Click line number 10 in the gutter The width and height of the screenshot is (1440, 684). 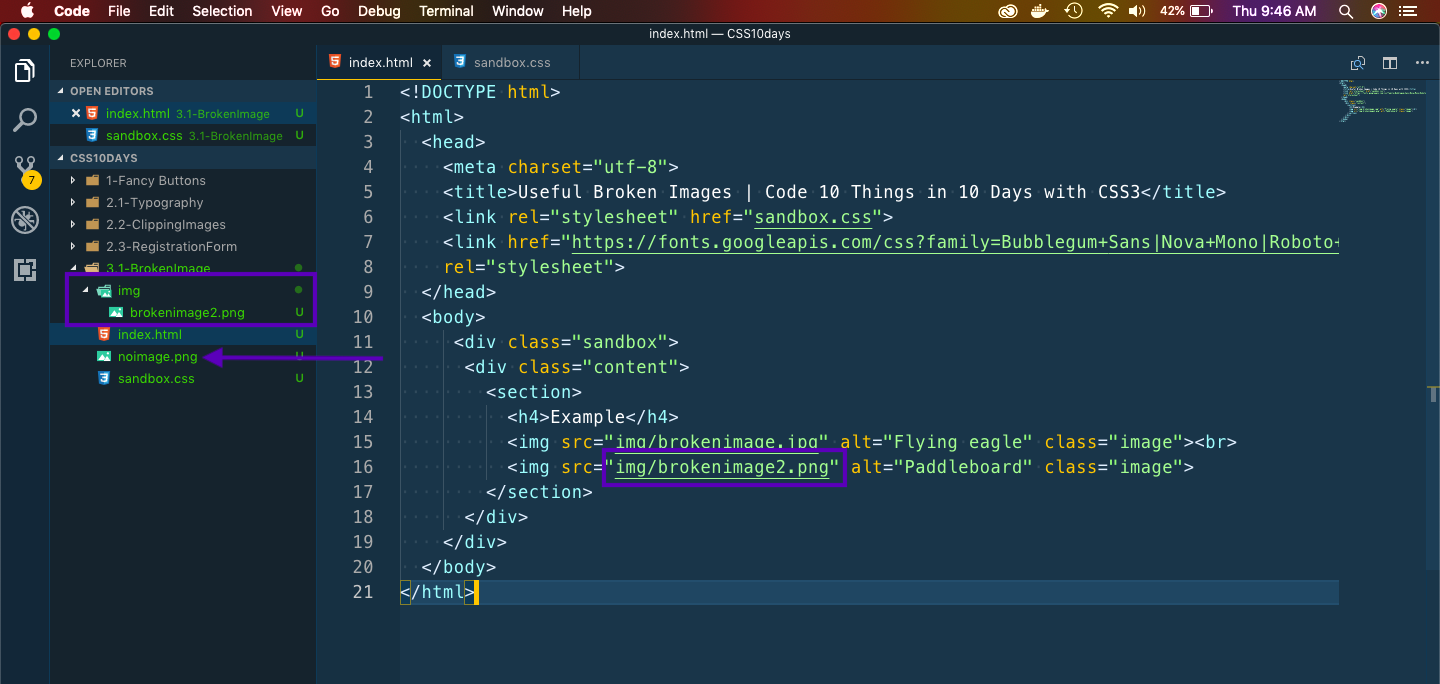(x=361, y=317)
